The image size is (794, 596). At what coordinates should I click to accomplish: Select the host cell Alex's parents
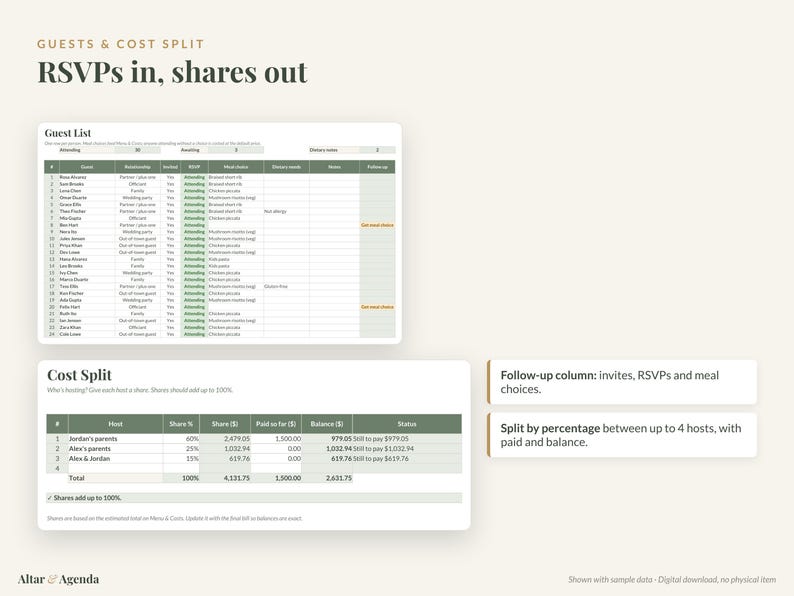point(115,449)
